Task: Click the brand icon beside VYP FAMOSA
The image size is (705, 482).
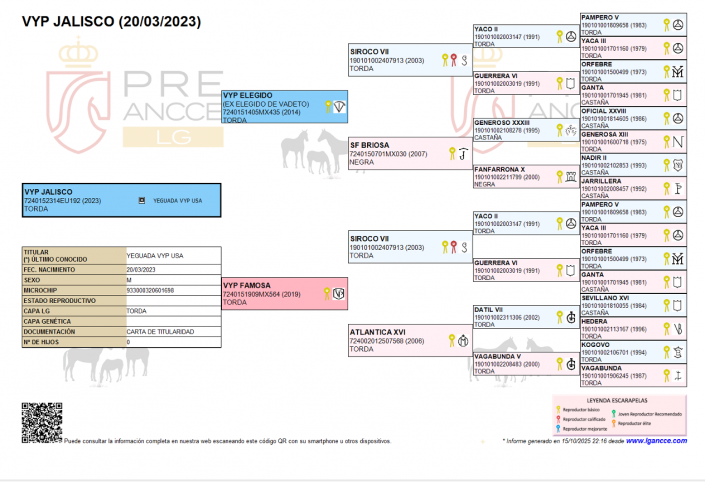Action: [x=339, y=292]
